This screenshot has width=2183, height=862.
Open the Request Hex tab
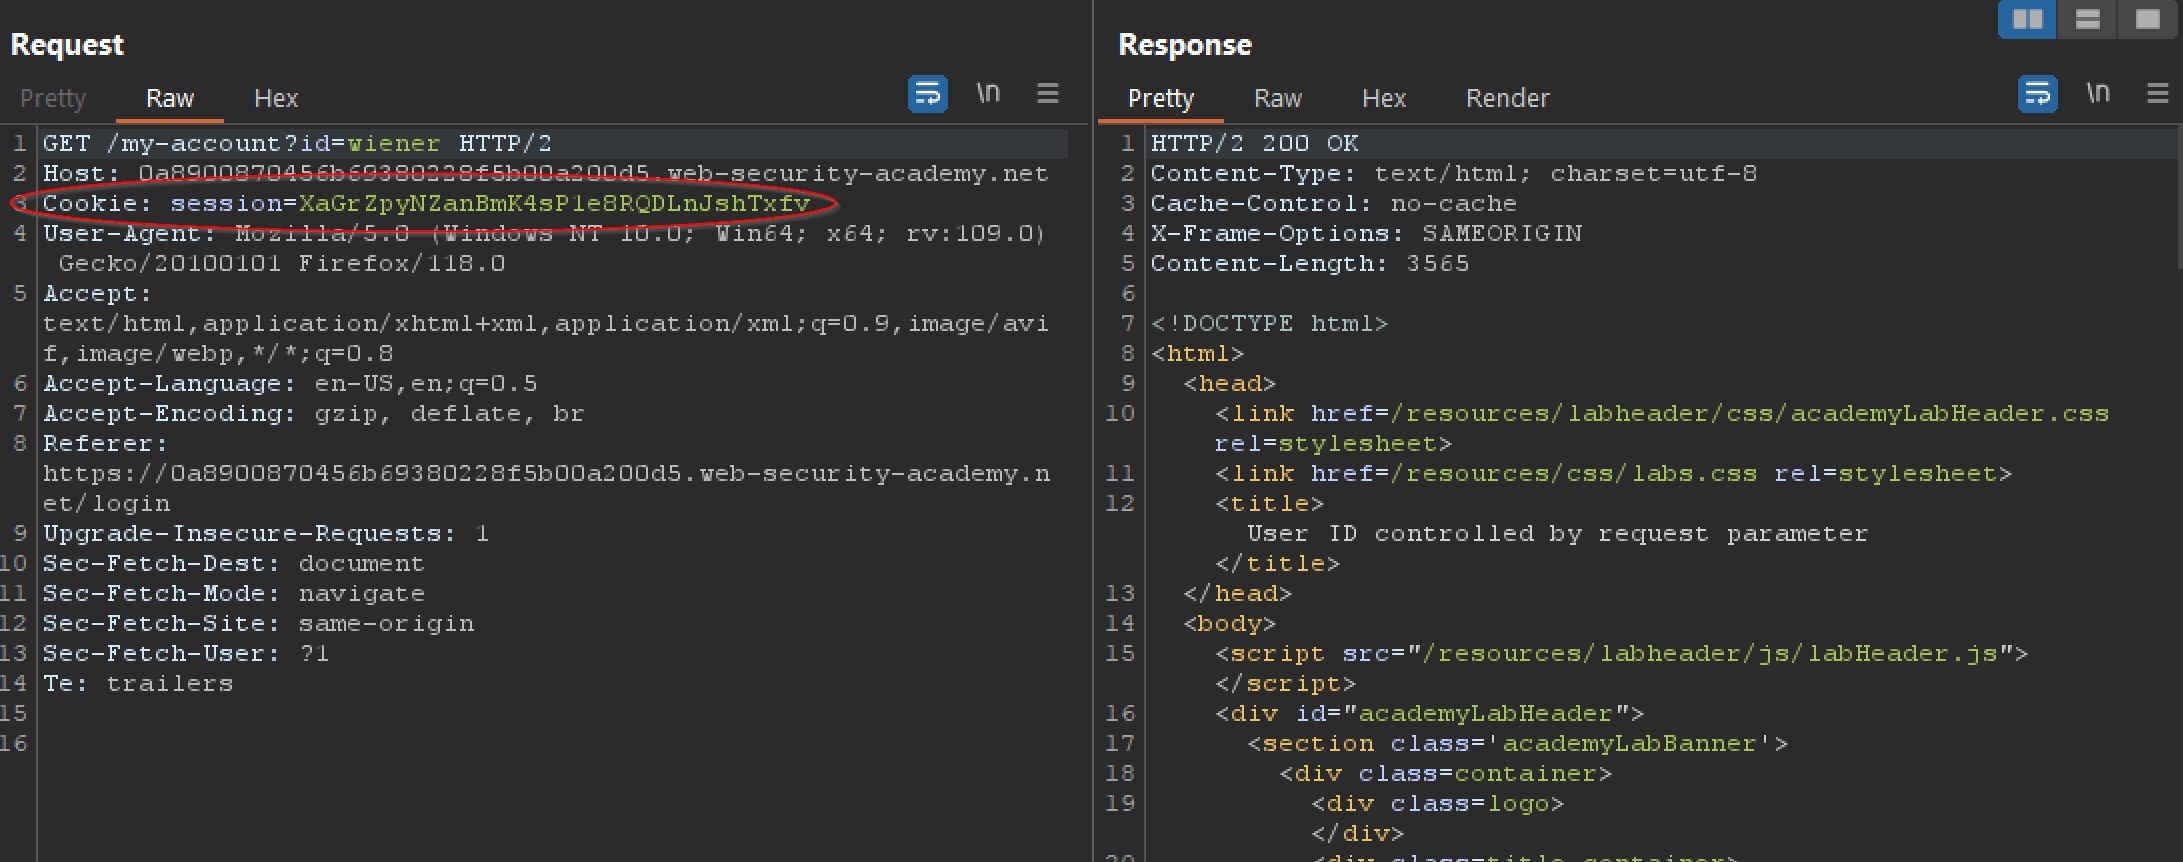276,98
